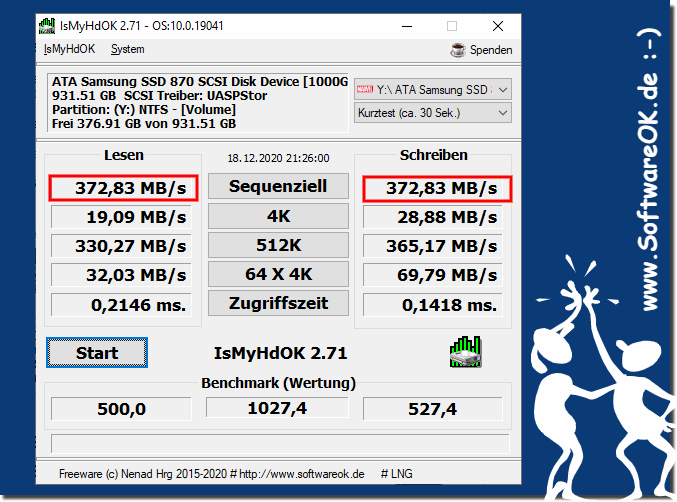The image size is (677, 502).
Task: Click the Sequenziell test button
Action: (x=278, y=186)
